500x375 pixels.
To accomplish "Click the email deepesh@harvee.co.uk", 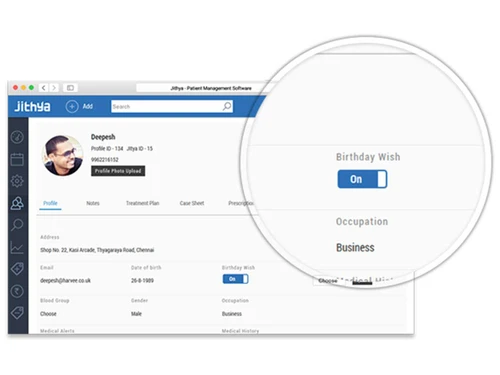I will 65,280.
